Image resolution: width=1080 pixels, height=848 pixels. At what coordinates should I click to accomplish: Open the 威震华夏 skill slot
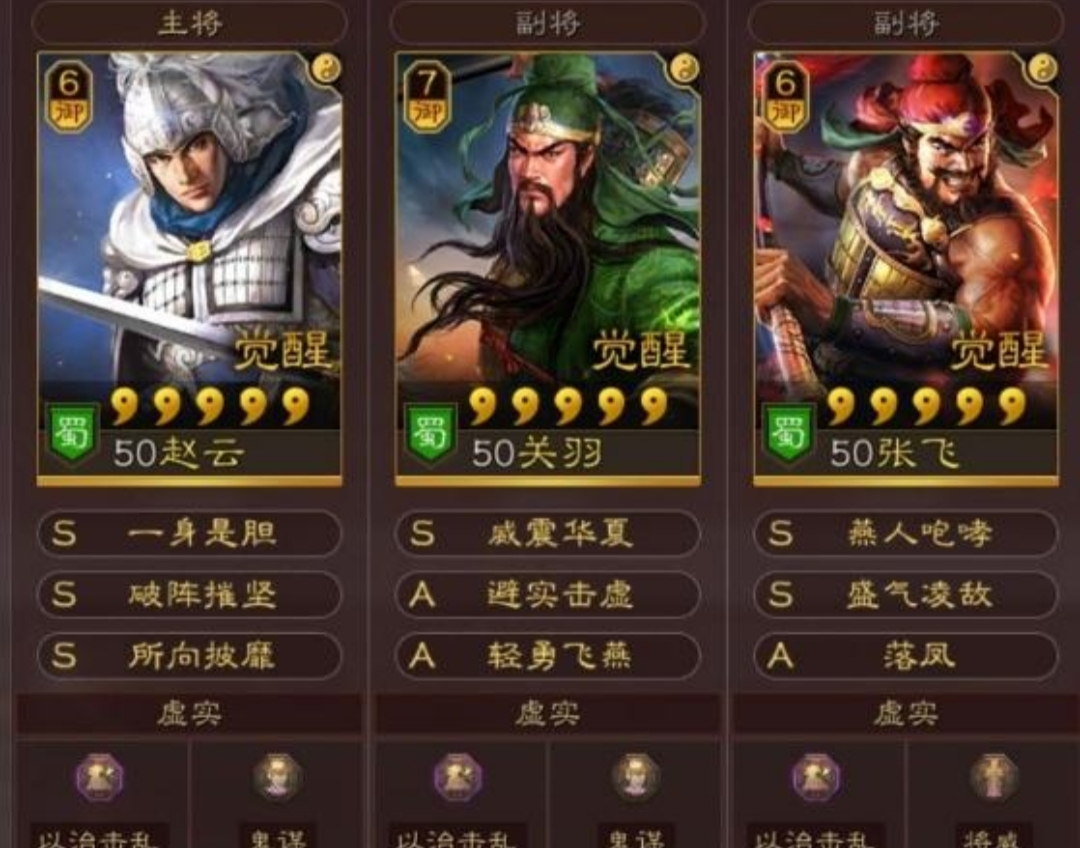(x=548, y=533)
